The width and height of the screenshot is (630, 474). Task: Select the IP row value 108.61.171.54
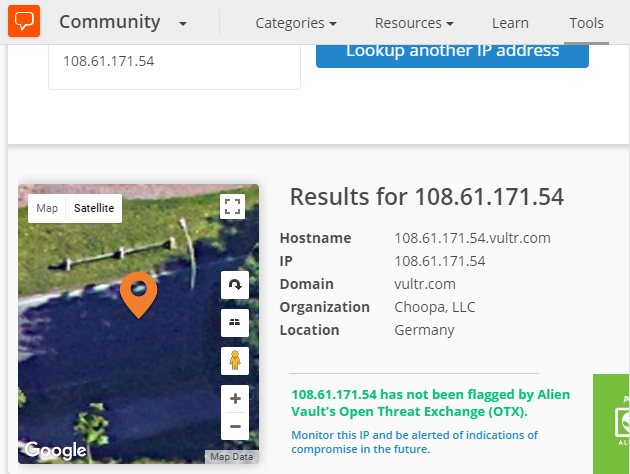(x=440, y=262)
